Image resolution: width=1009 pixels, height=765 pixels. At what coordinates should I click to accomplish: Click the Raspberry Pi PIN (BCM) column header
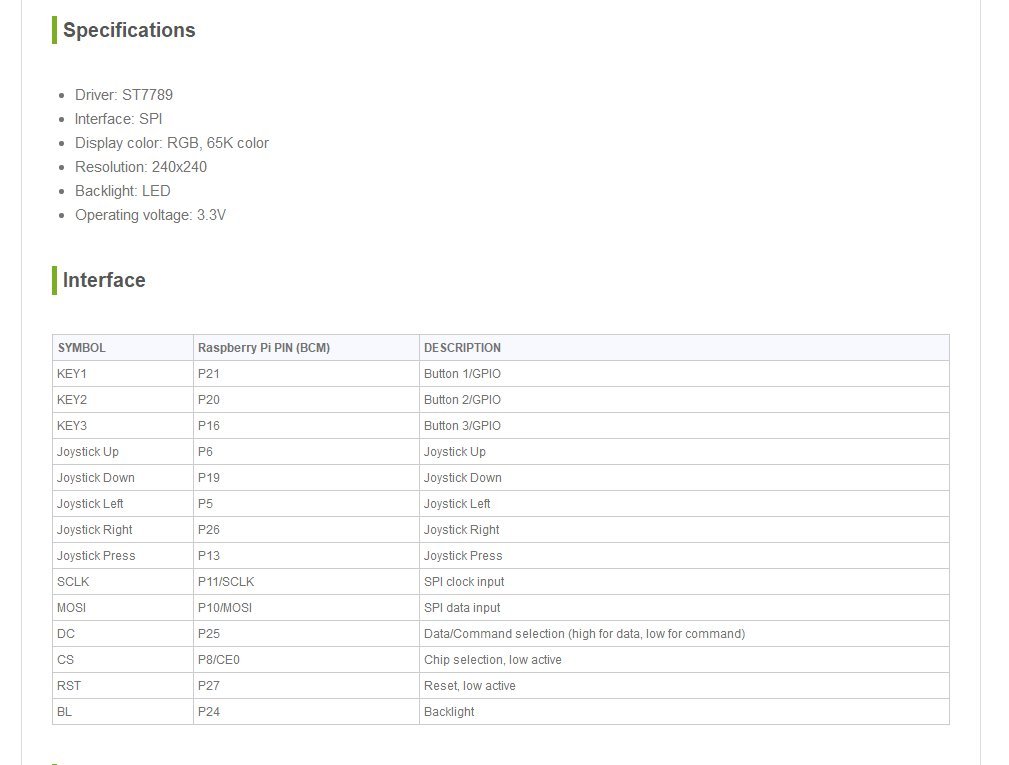point(264,348)
